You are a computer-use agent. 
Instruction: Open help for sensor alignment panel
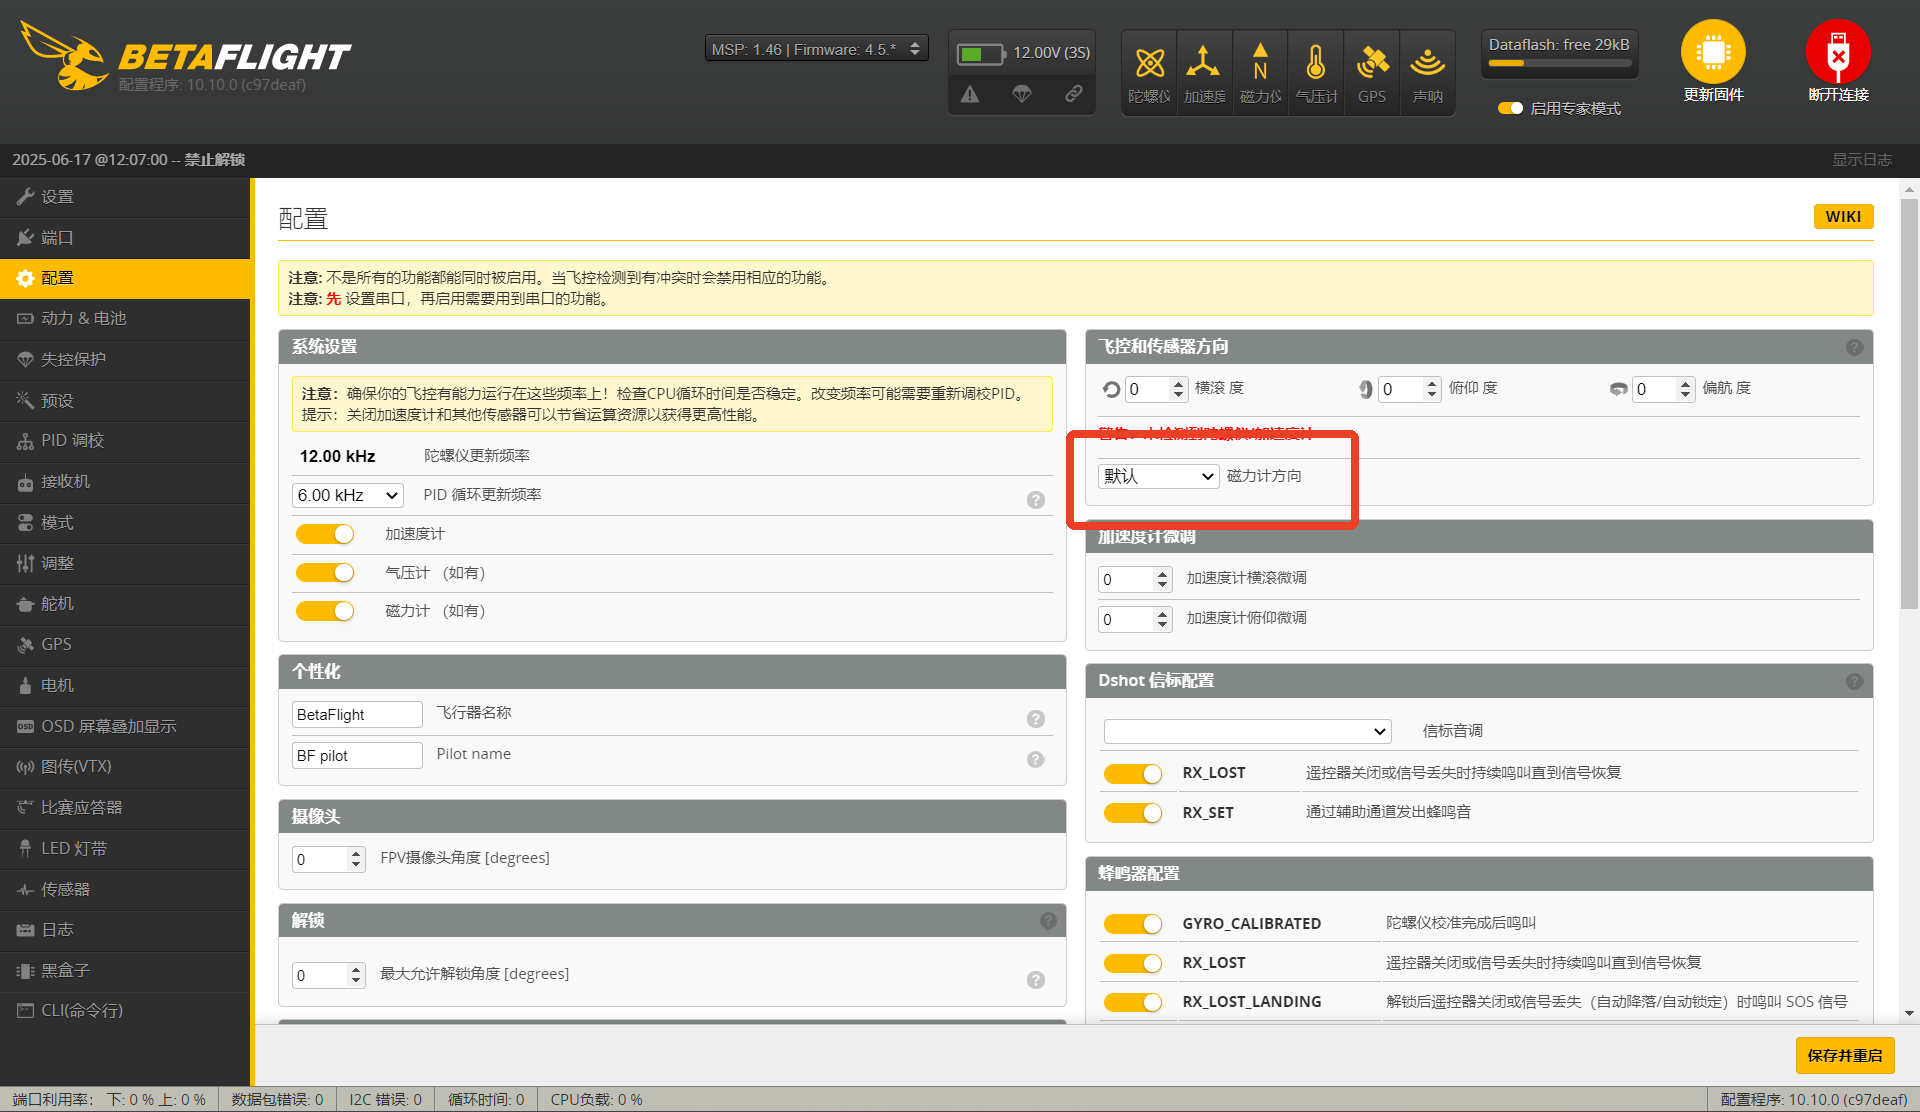click(1854, 347)
